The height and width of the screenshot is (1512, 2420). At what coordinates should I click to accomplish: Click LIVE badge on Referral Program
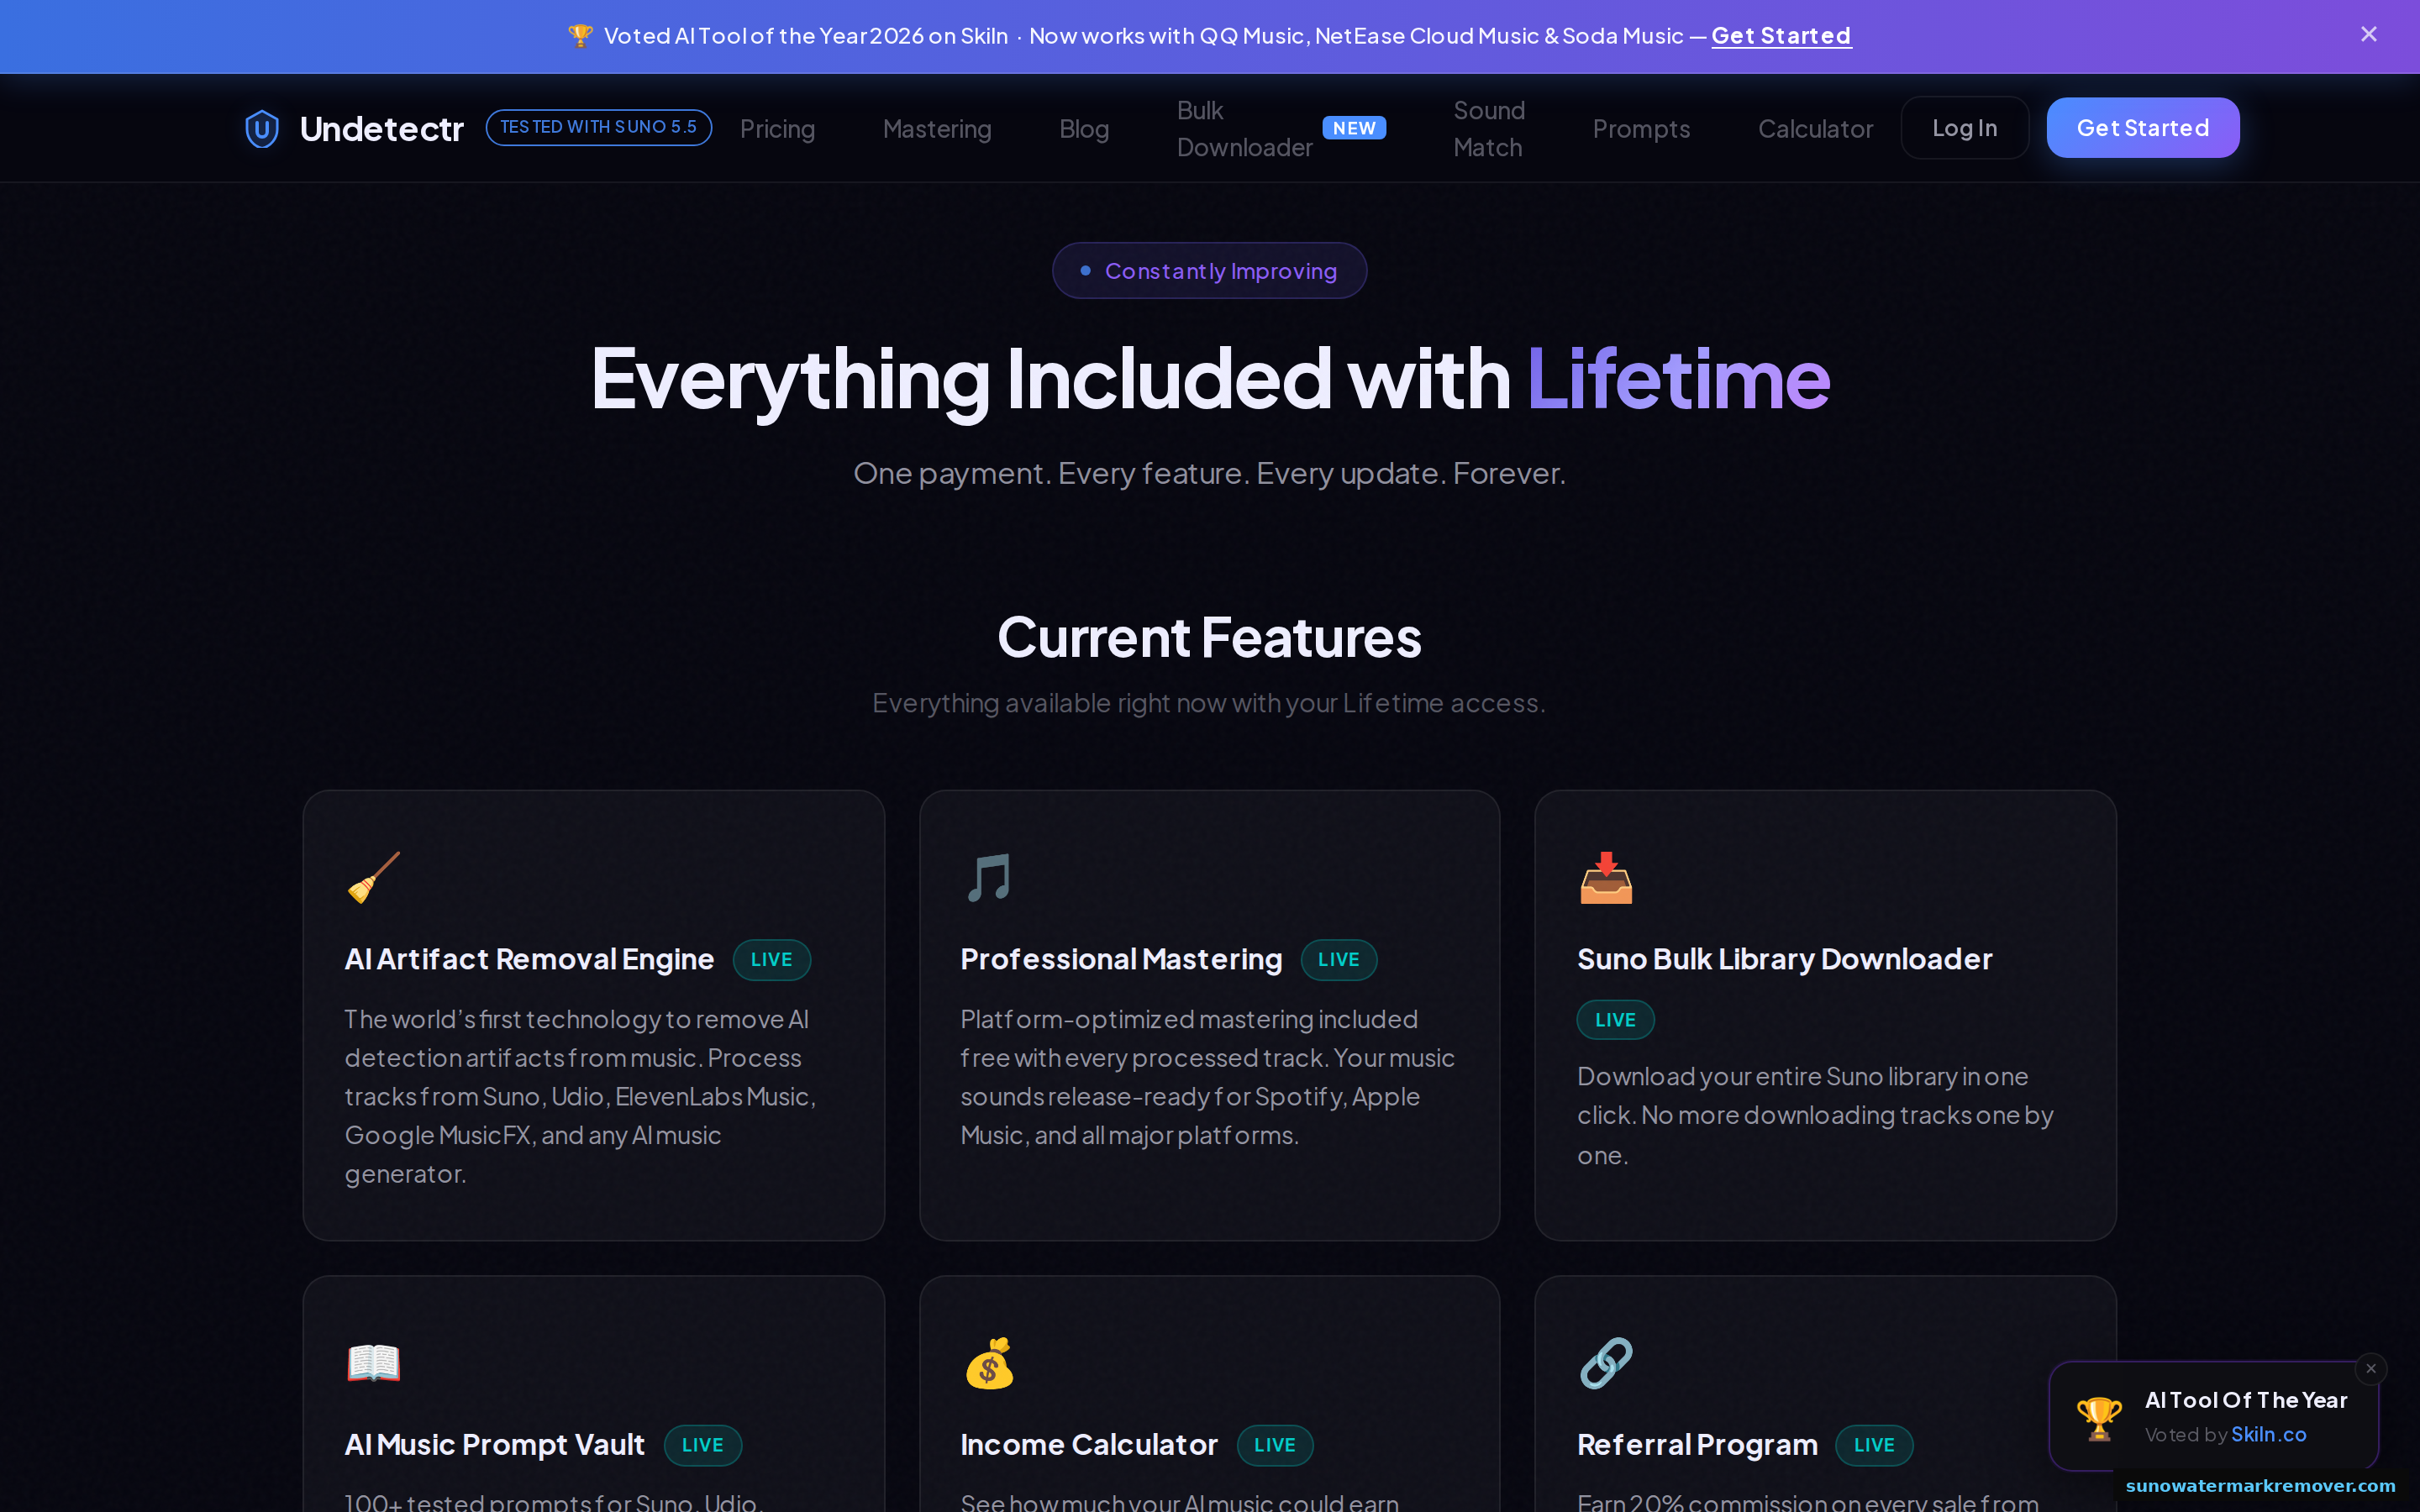point(1873,1445)
